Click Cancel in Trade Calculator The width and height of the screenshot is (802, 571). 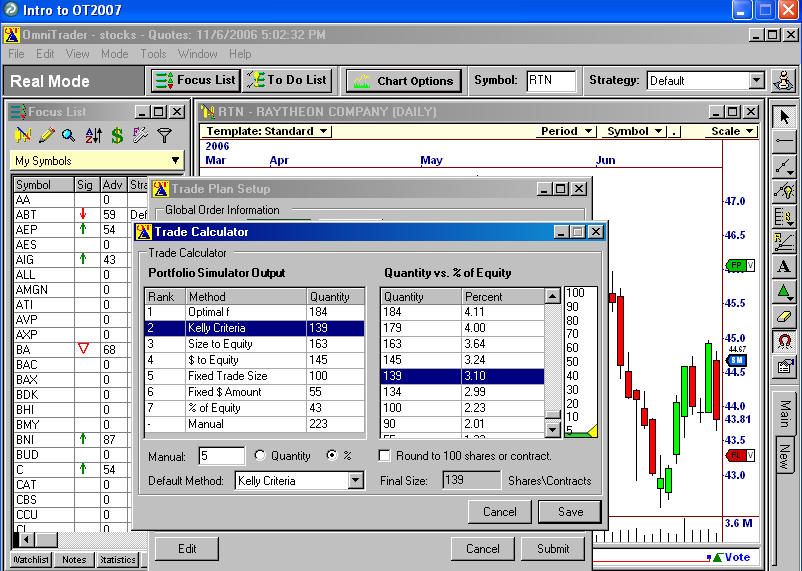point(499,512)
